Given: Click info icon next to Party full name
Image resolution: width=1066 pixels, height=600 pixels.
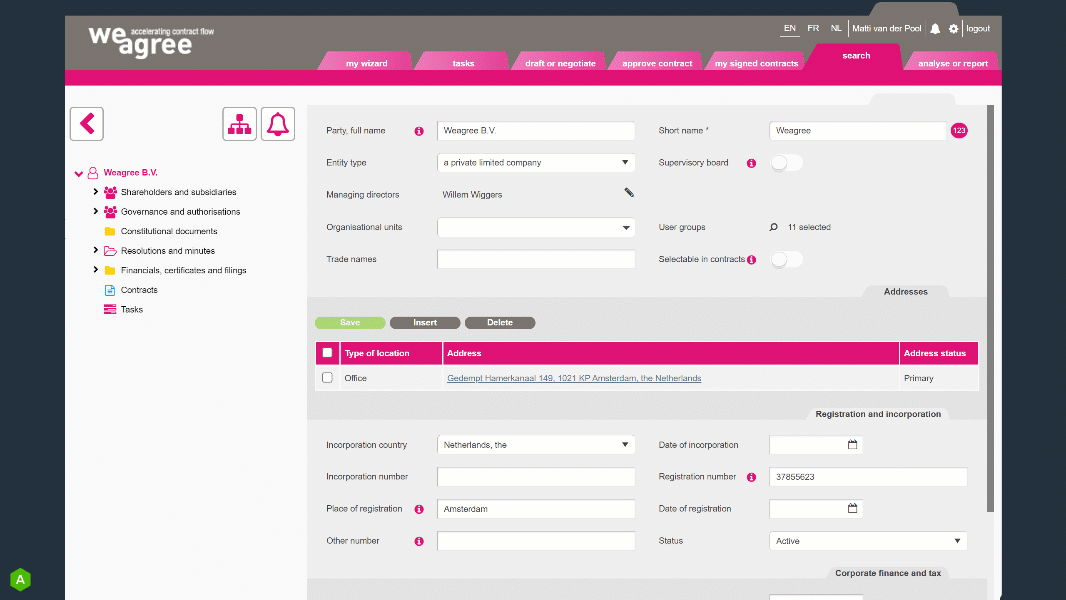Looking at the screenshot, I should [419, 131].
